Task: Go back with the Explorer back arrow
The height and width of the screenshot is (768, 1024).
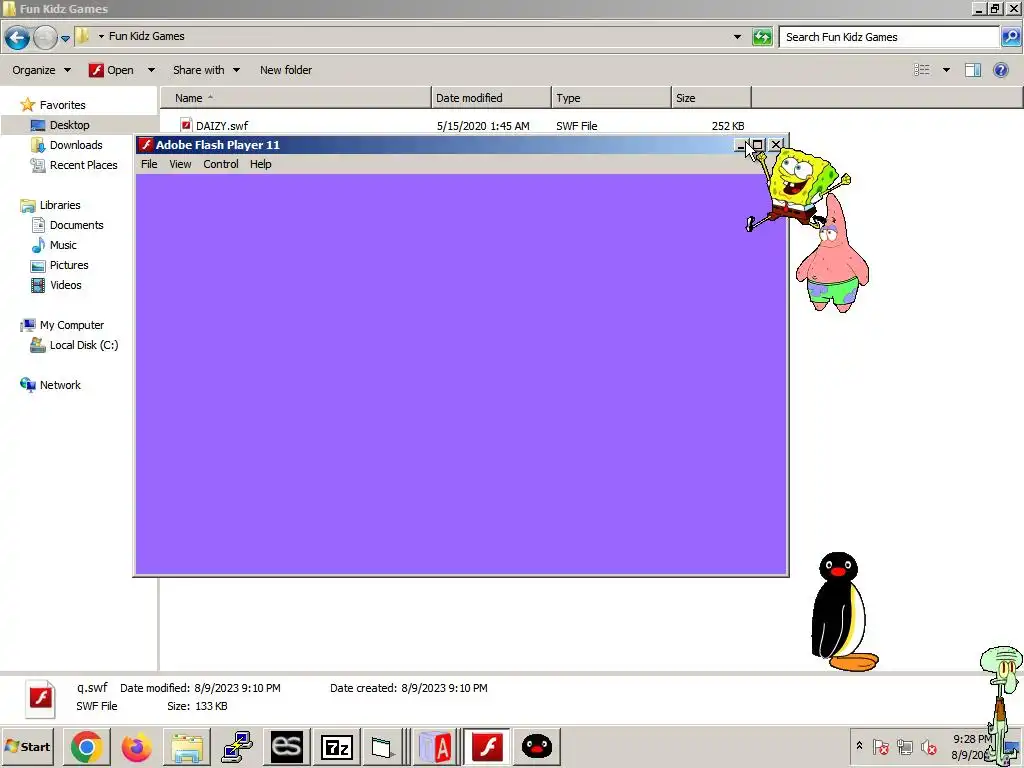Action: click(x=18, y=37)
